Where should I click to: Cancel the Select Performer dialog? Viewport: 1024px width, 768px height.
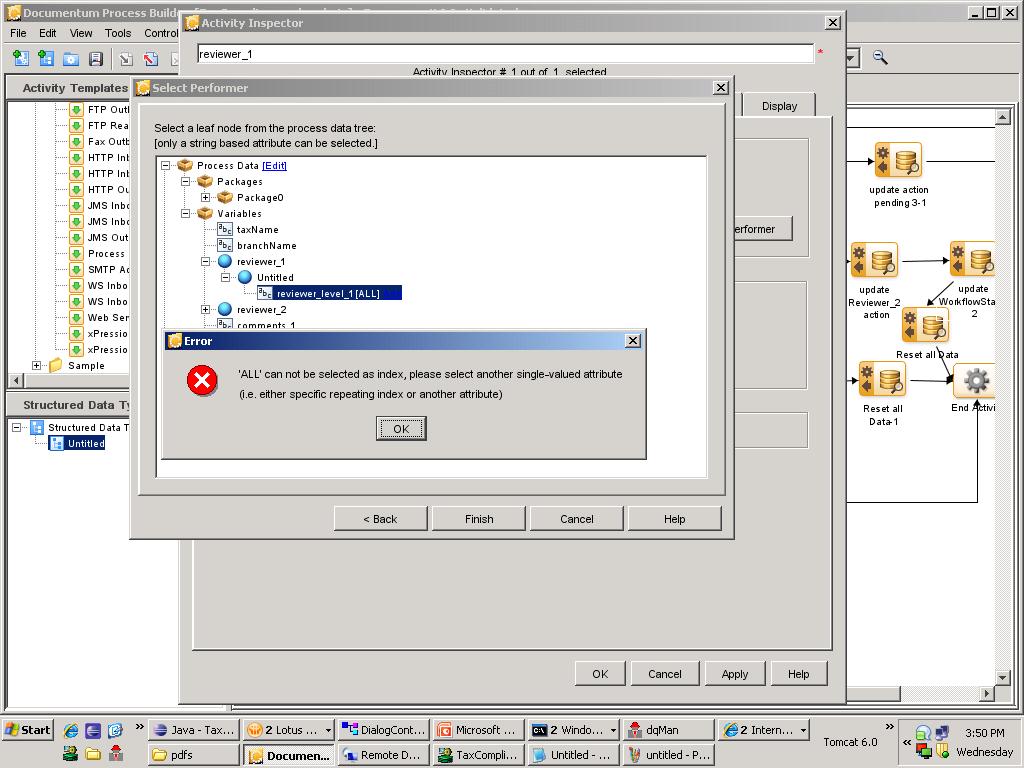577,519
